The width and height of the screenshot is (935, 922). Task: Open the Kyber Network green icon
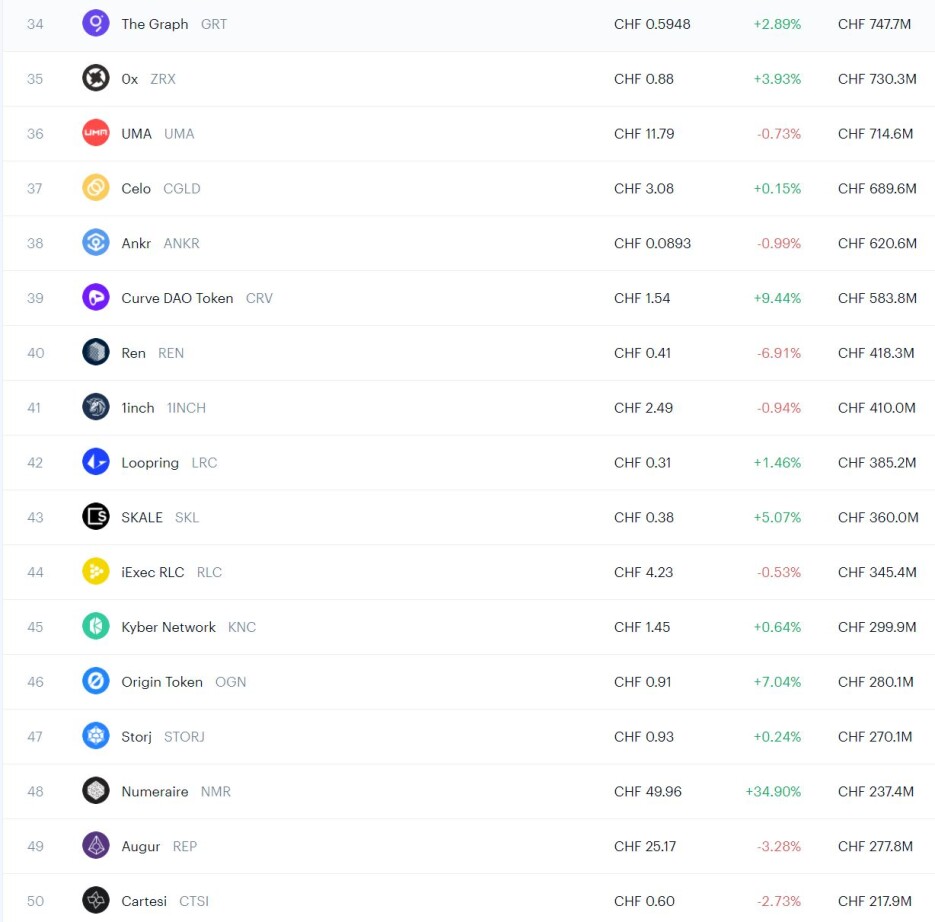[95, 627]
